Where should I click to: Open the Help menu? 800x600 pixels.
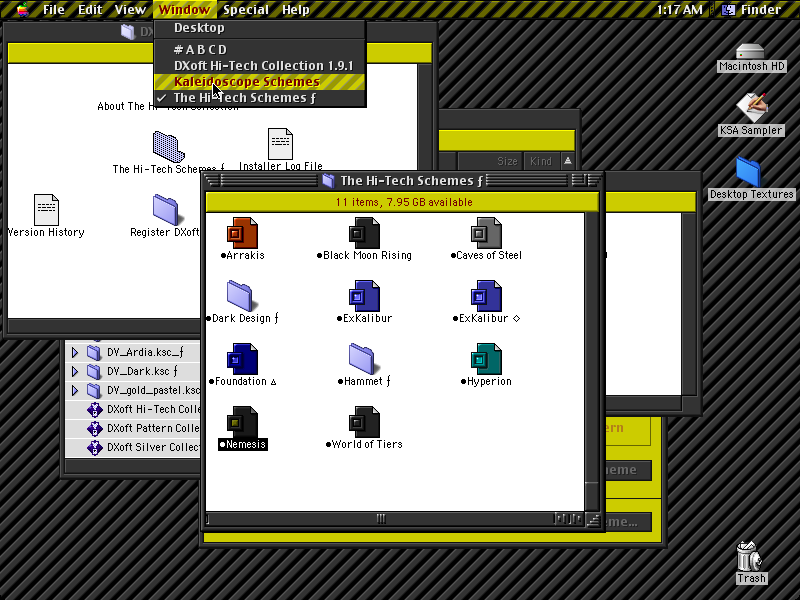tap(296, 9)
